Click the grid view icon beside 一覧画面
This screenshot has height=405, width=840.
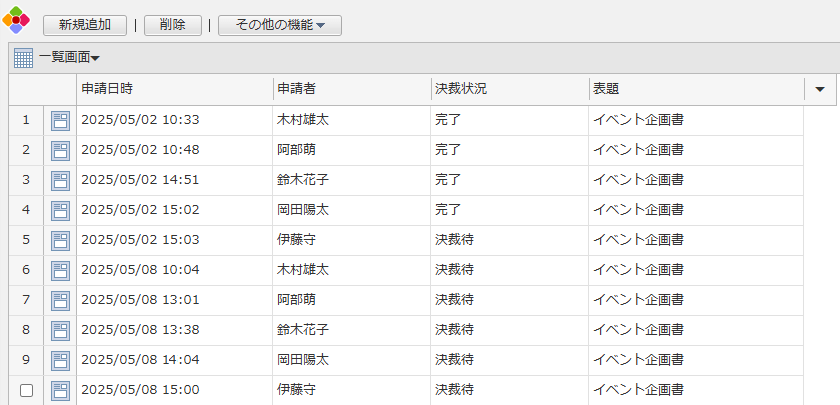[x=23, y=59]
